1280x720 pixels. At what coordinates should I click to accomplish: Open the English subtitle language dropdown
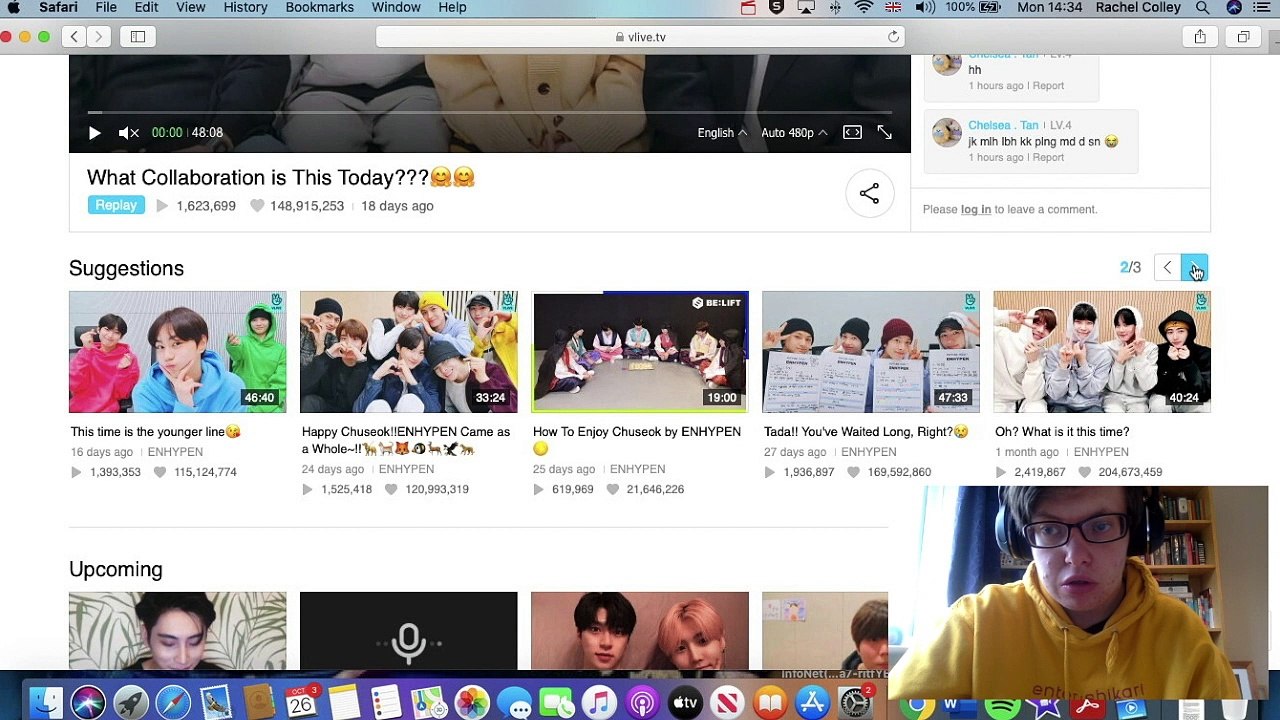[x=722, y=132]
